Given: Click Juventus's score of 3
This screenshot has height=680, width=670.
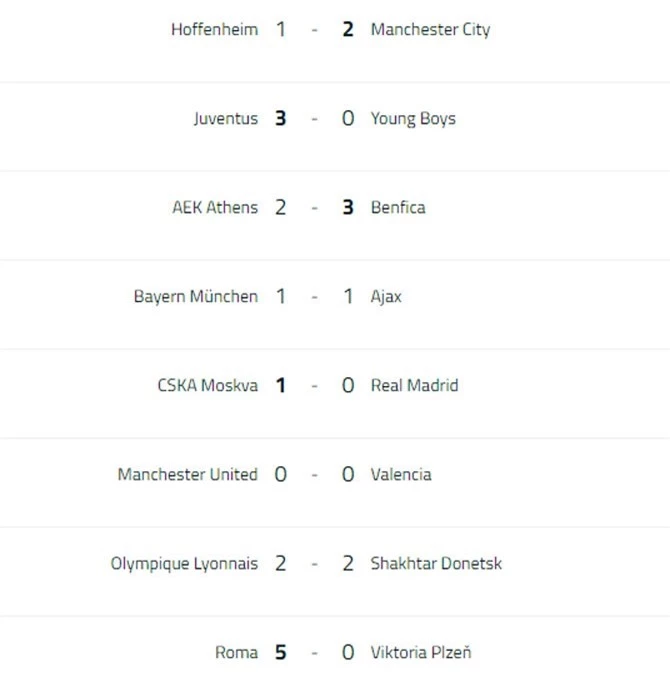Looking at the screenshot, I should tap(281, 118).
